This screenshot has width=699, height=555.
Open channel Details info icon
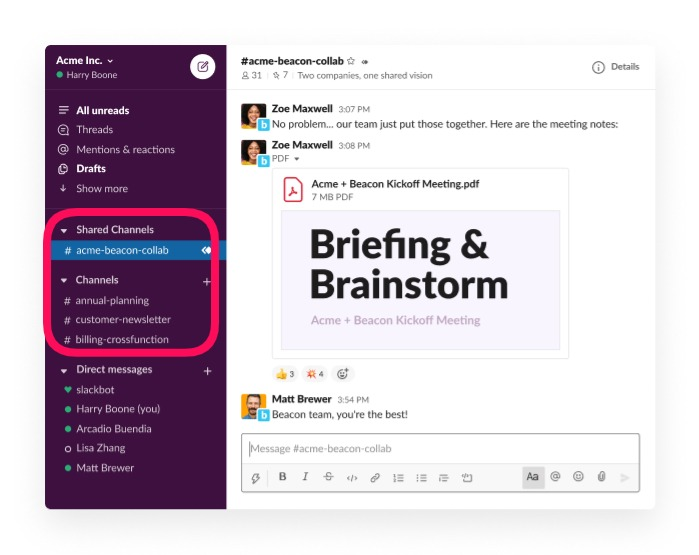click(x=598, y=67)
